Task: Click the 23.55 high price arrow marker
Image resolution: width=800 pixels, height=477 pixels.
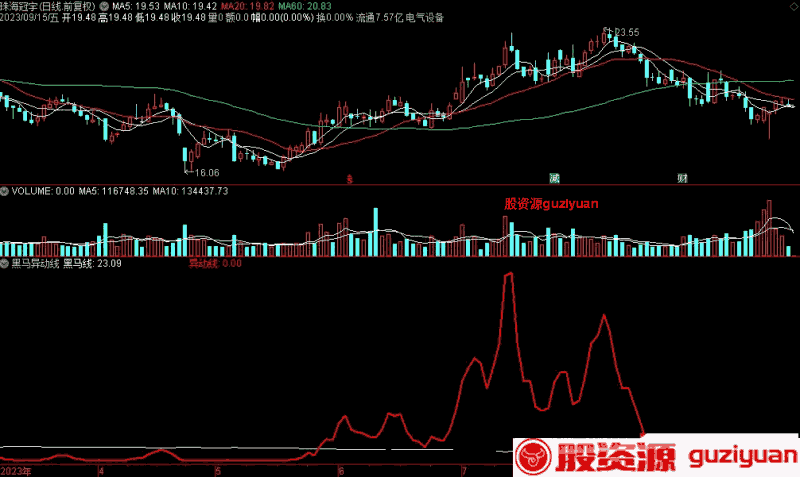Action: click(x=621, y=32)
